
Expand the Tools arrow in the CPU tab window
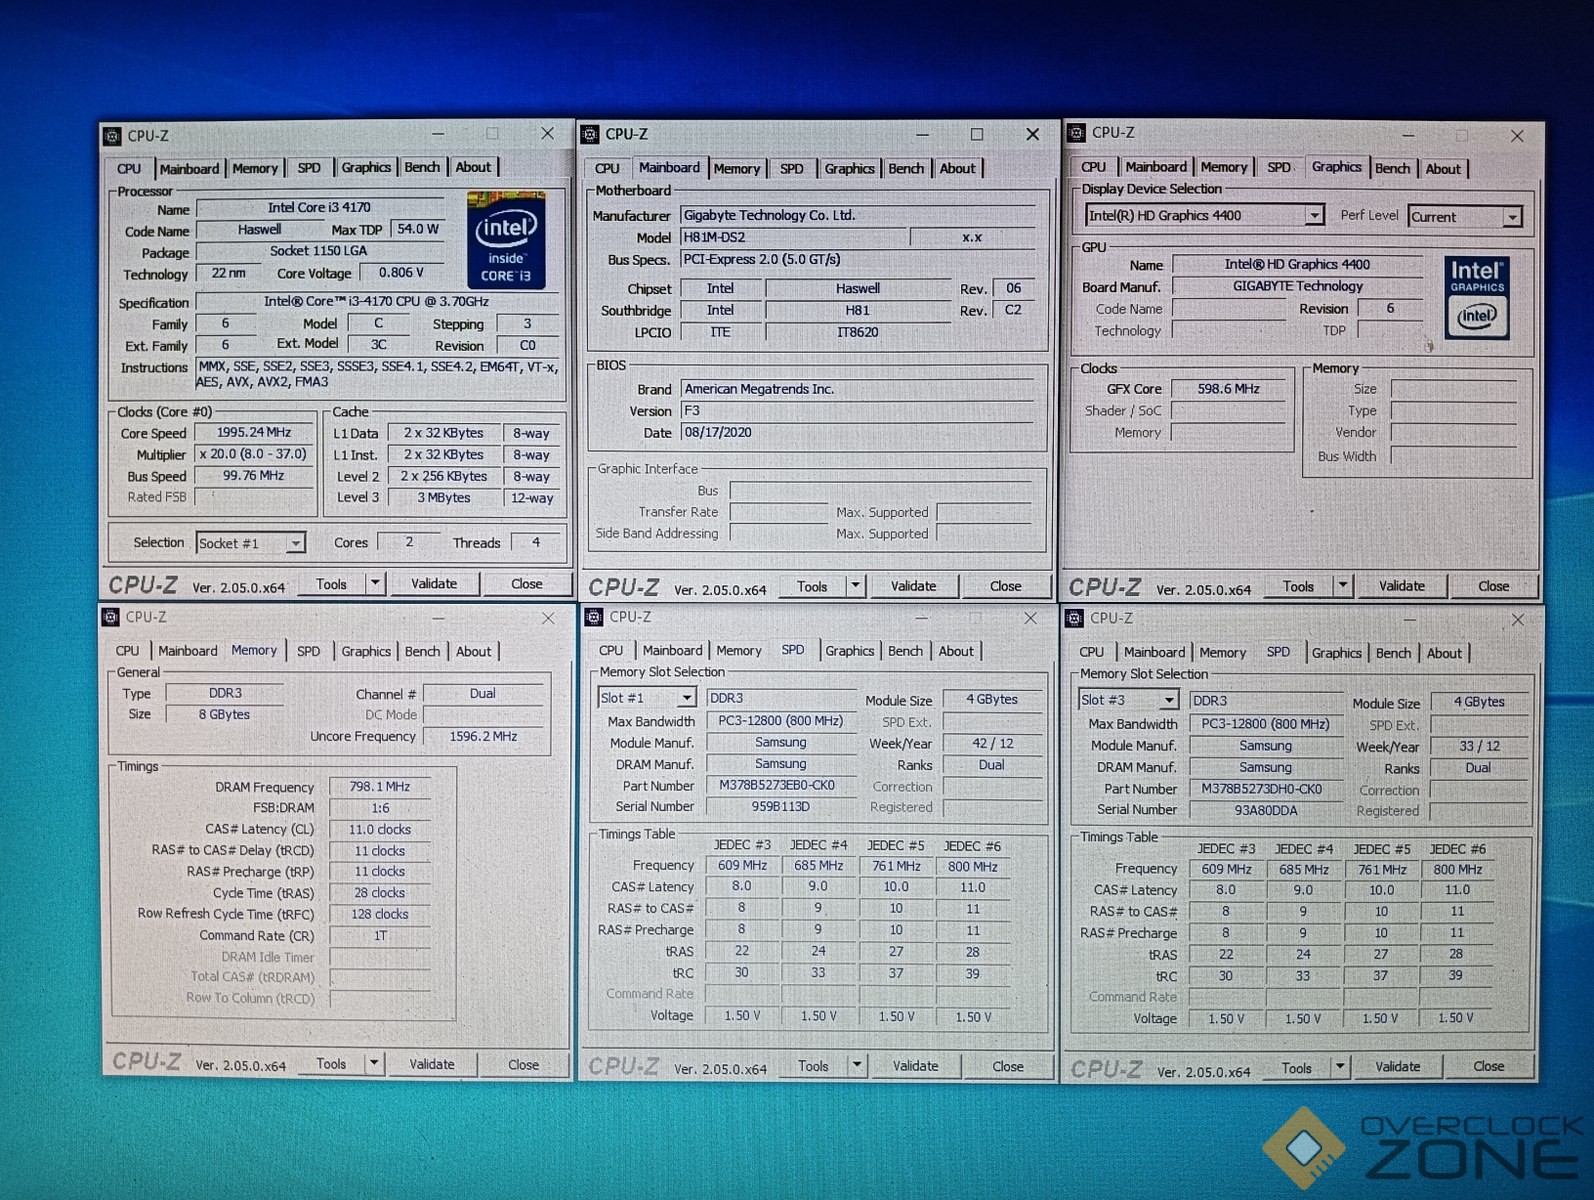375,584
